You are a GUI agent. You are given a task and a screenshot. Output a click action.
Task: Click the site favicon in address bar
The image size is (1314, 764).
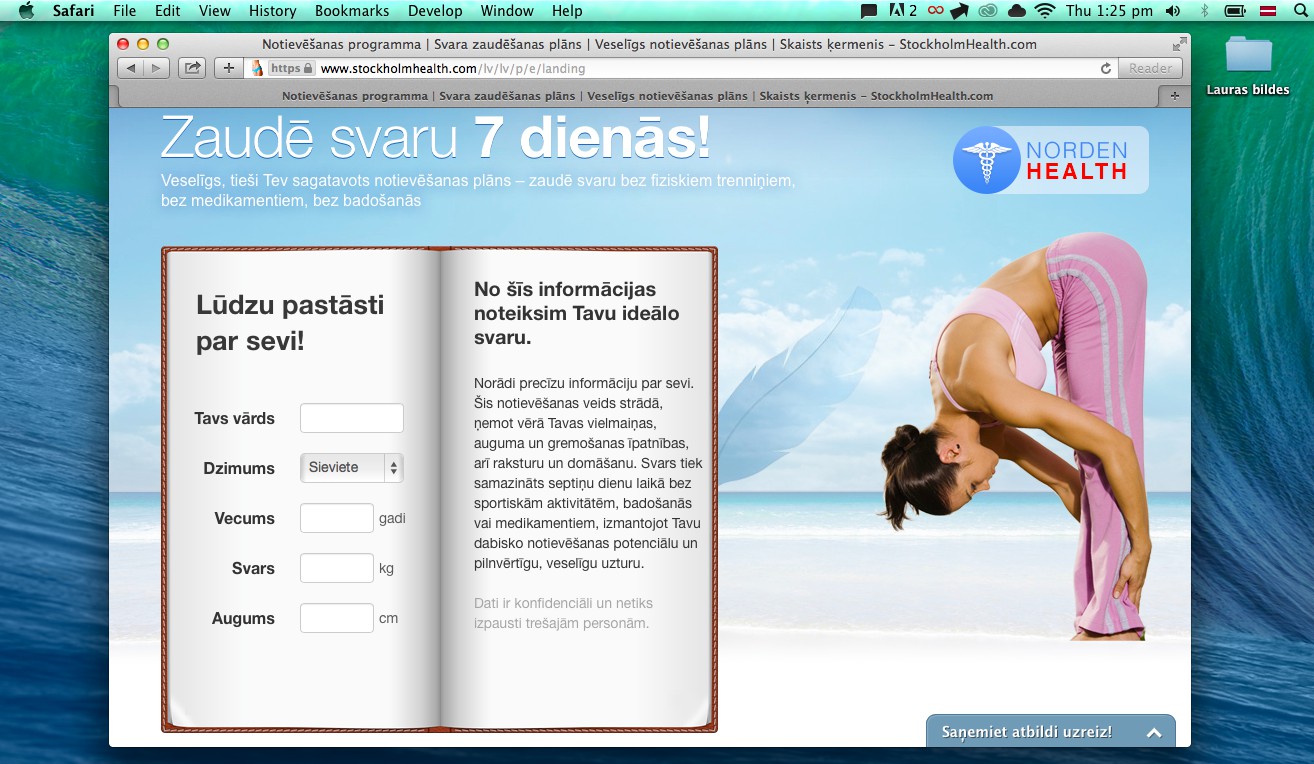[x=257, y=69]
